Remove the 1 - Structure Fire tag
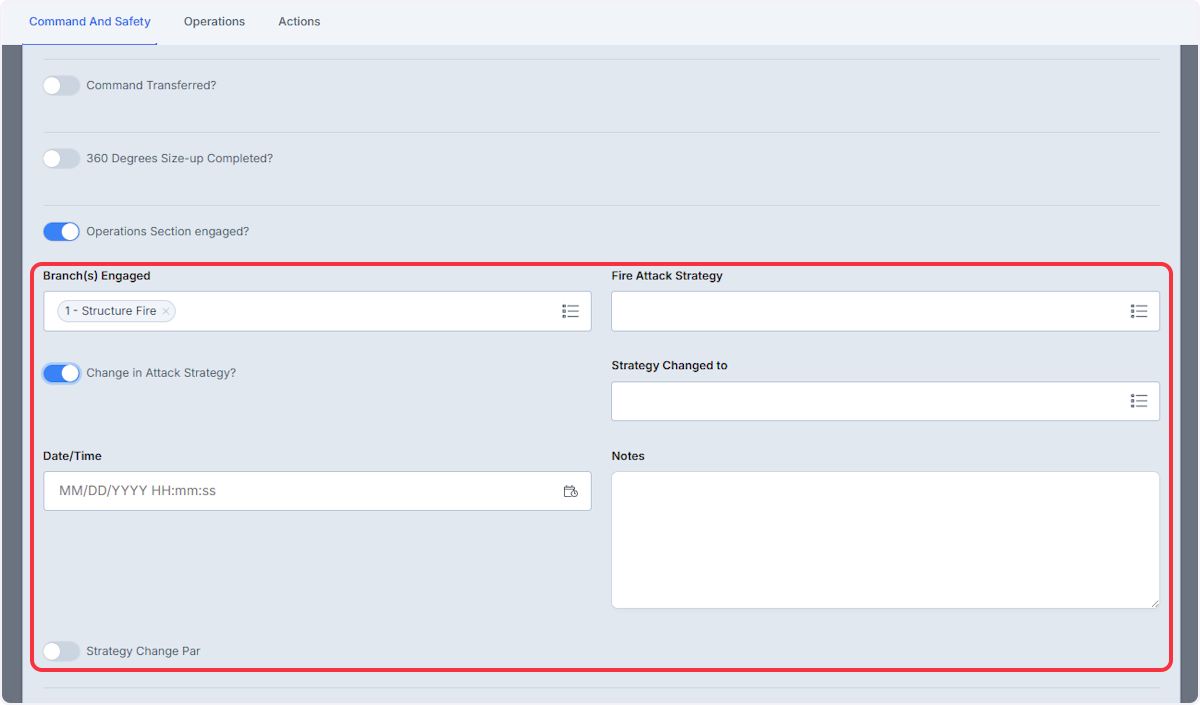Image resolution: width=1200 pixels, height=705 pixels. (x=166, y=311)
